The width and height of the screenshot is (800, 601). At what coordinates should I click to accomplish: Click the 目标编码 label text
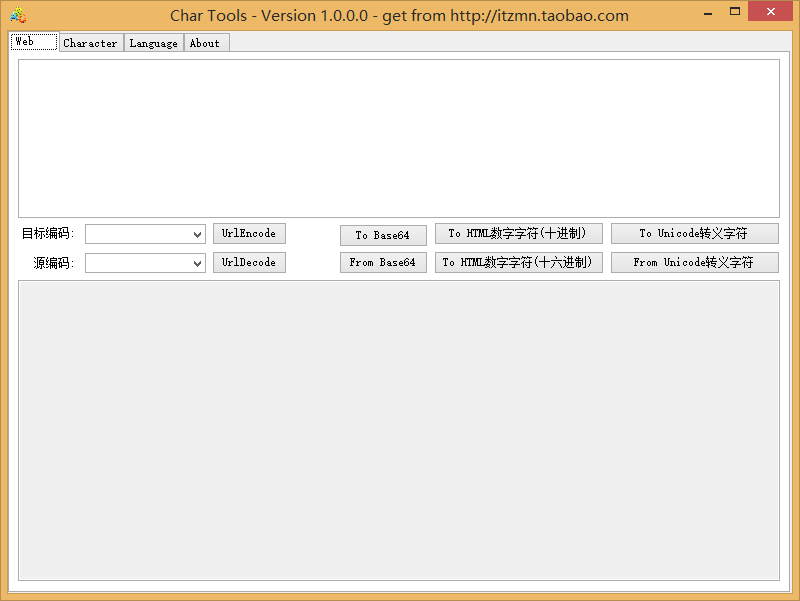[47, 234]
